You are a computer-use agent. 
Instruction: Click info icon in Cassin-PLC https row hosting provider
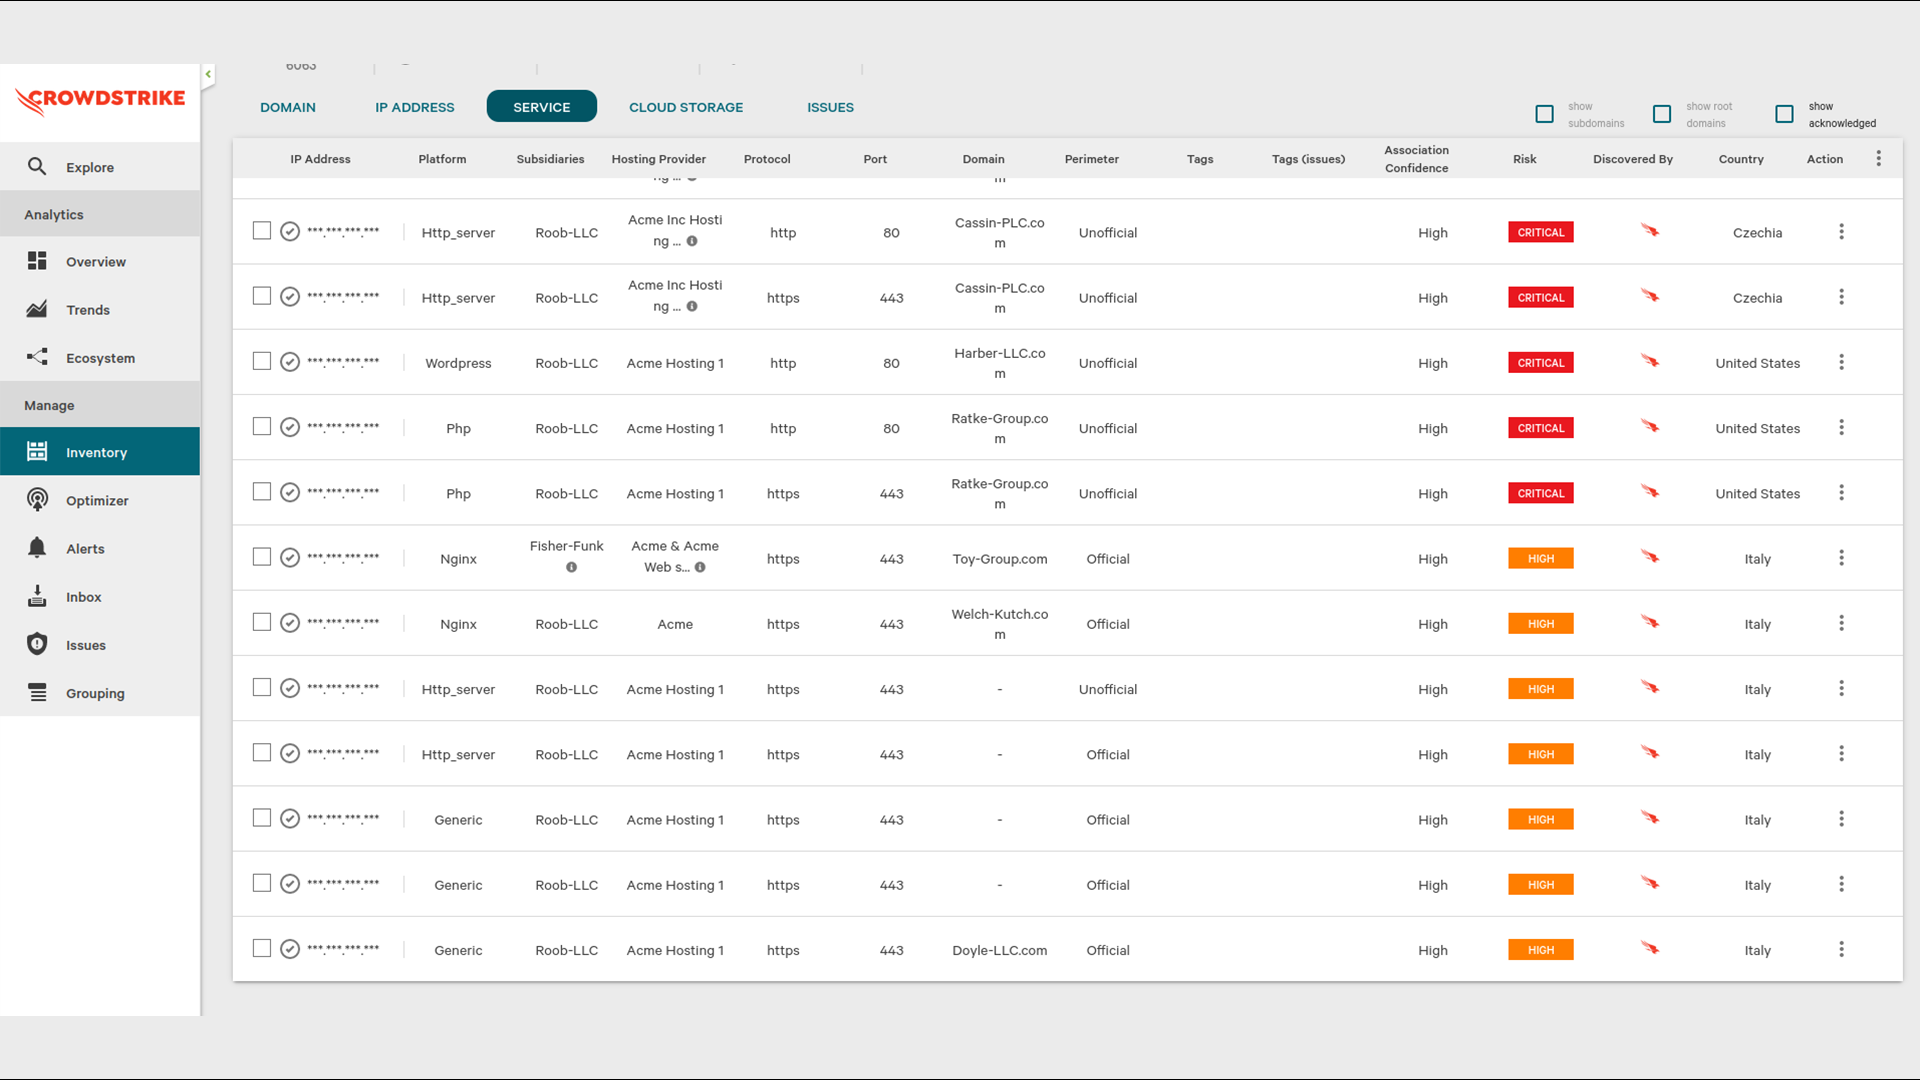[692, 306]
